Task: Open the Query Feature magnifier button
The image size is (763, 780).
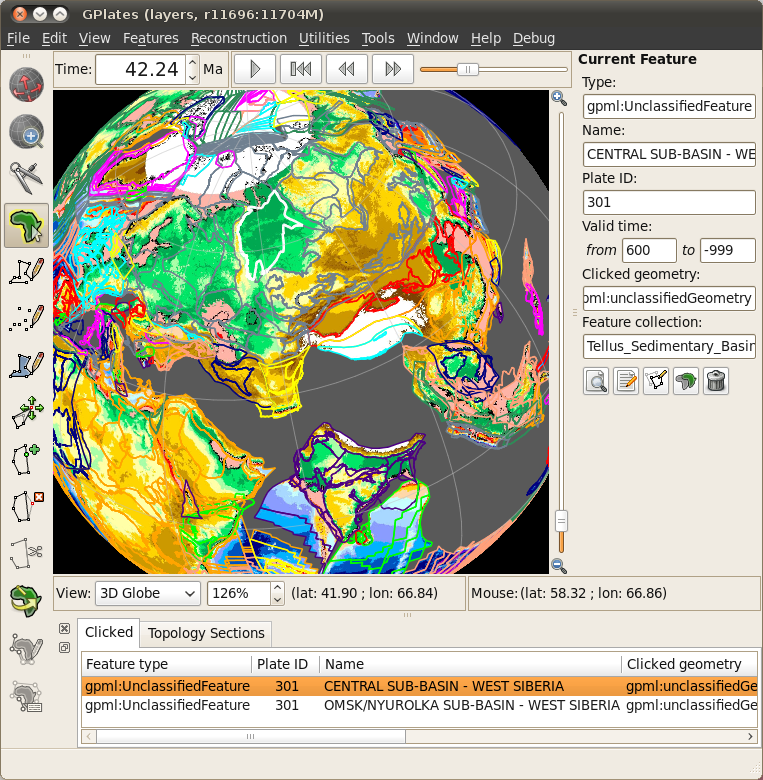Action: (x=596, y=381)
